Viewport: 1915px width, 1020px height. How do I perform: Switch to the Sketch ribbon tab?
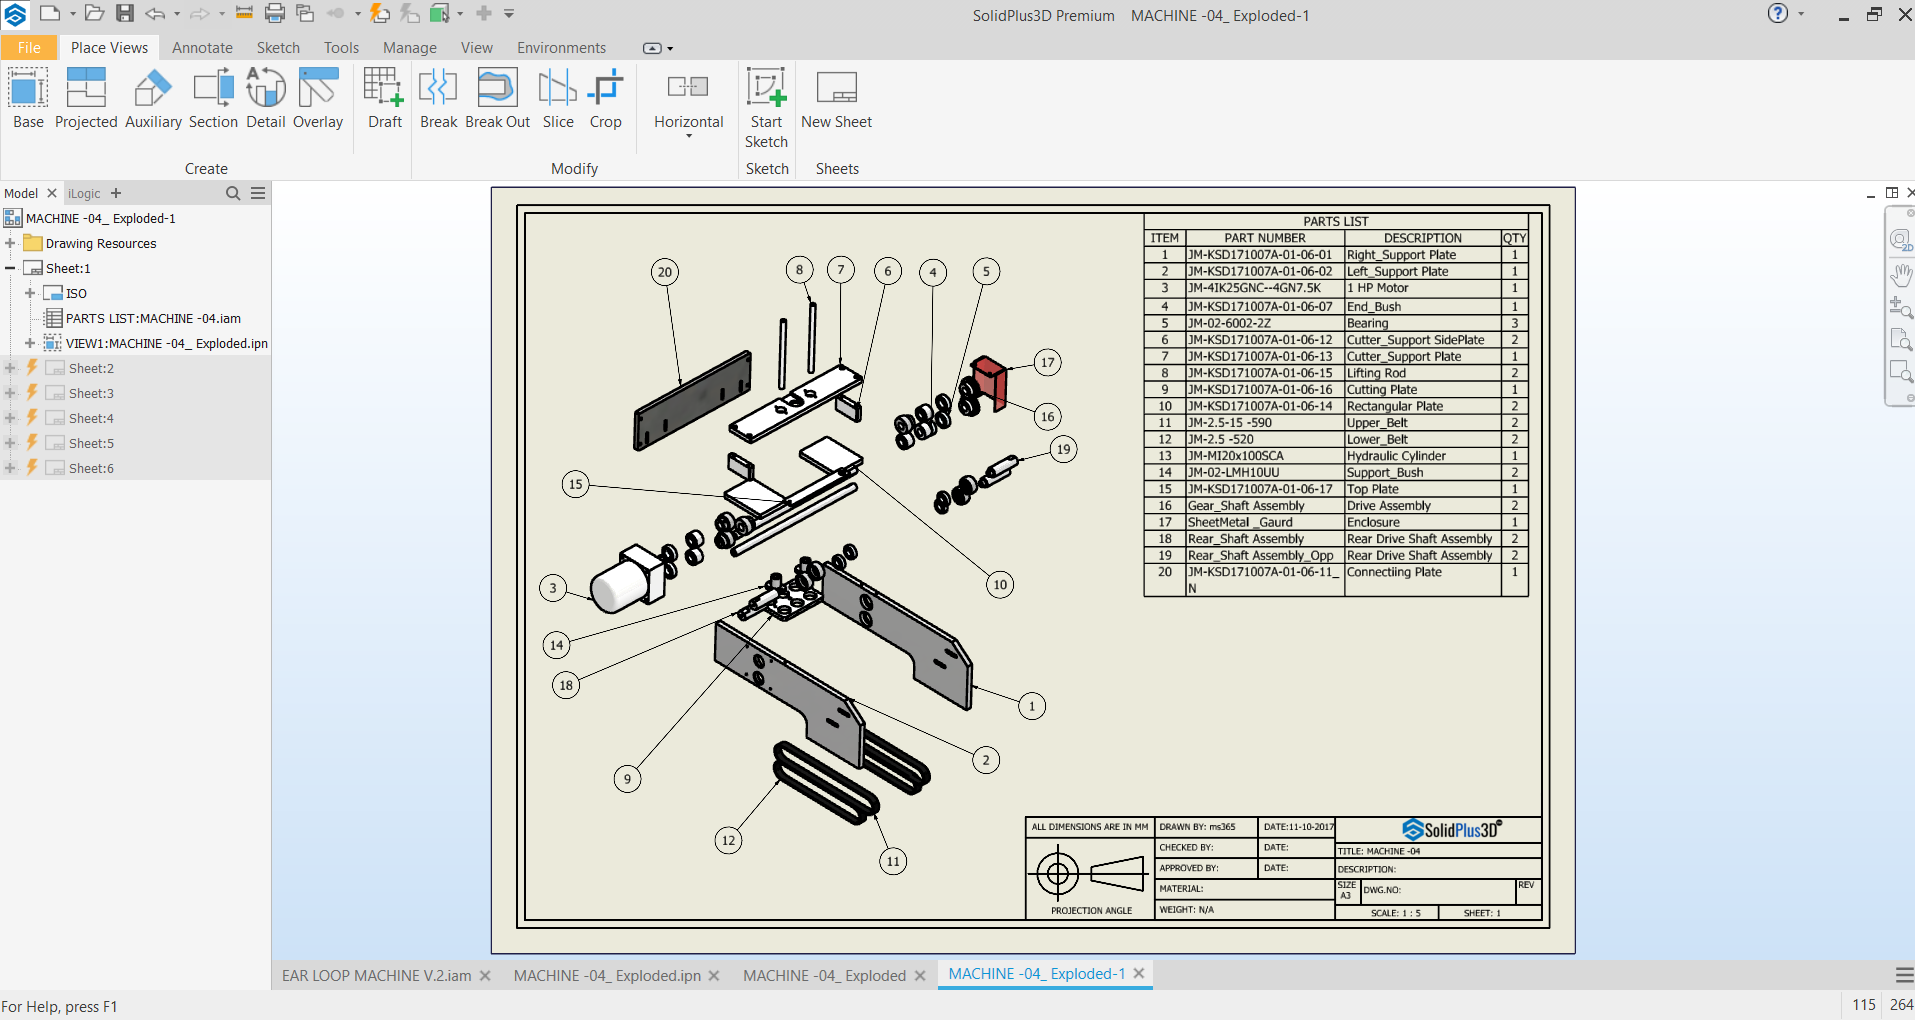tap(278, 47)
